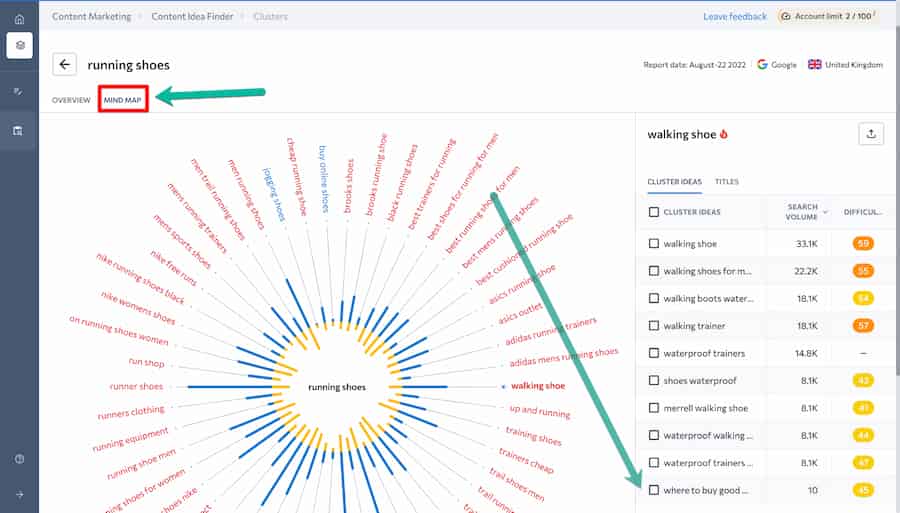
Task: Select 'trainers cheap' mind map node
Action: pyautogui.click(x=526, y=460)
